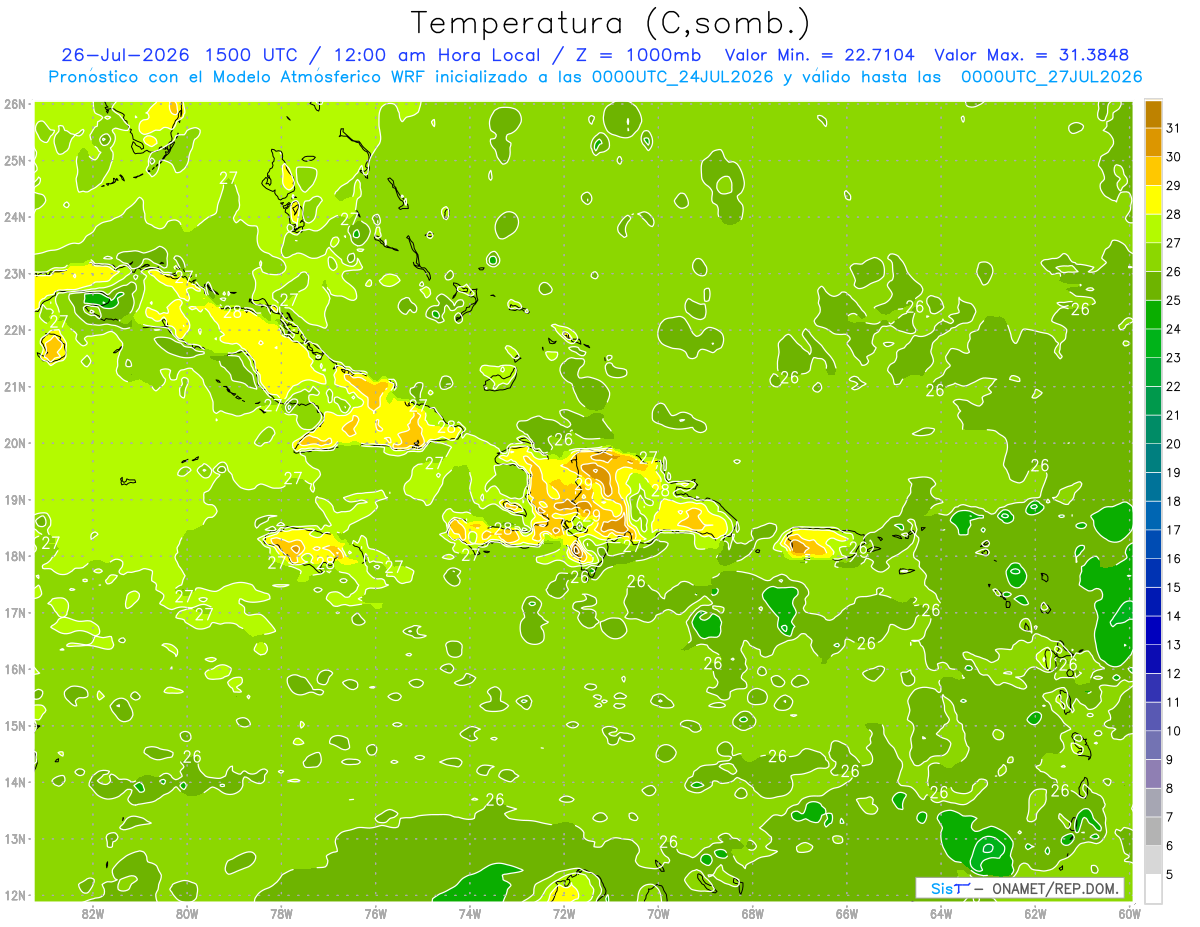Click the '25N' latitude axis label
The height and width of the screenshot is (927, 1200).
14,160
